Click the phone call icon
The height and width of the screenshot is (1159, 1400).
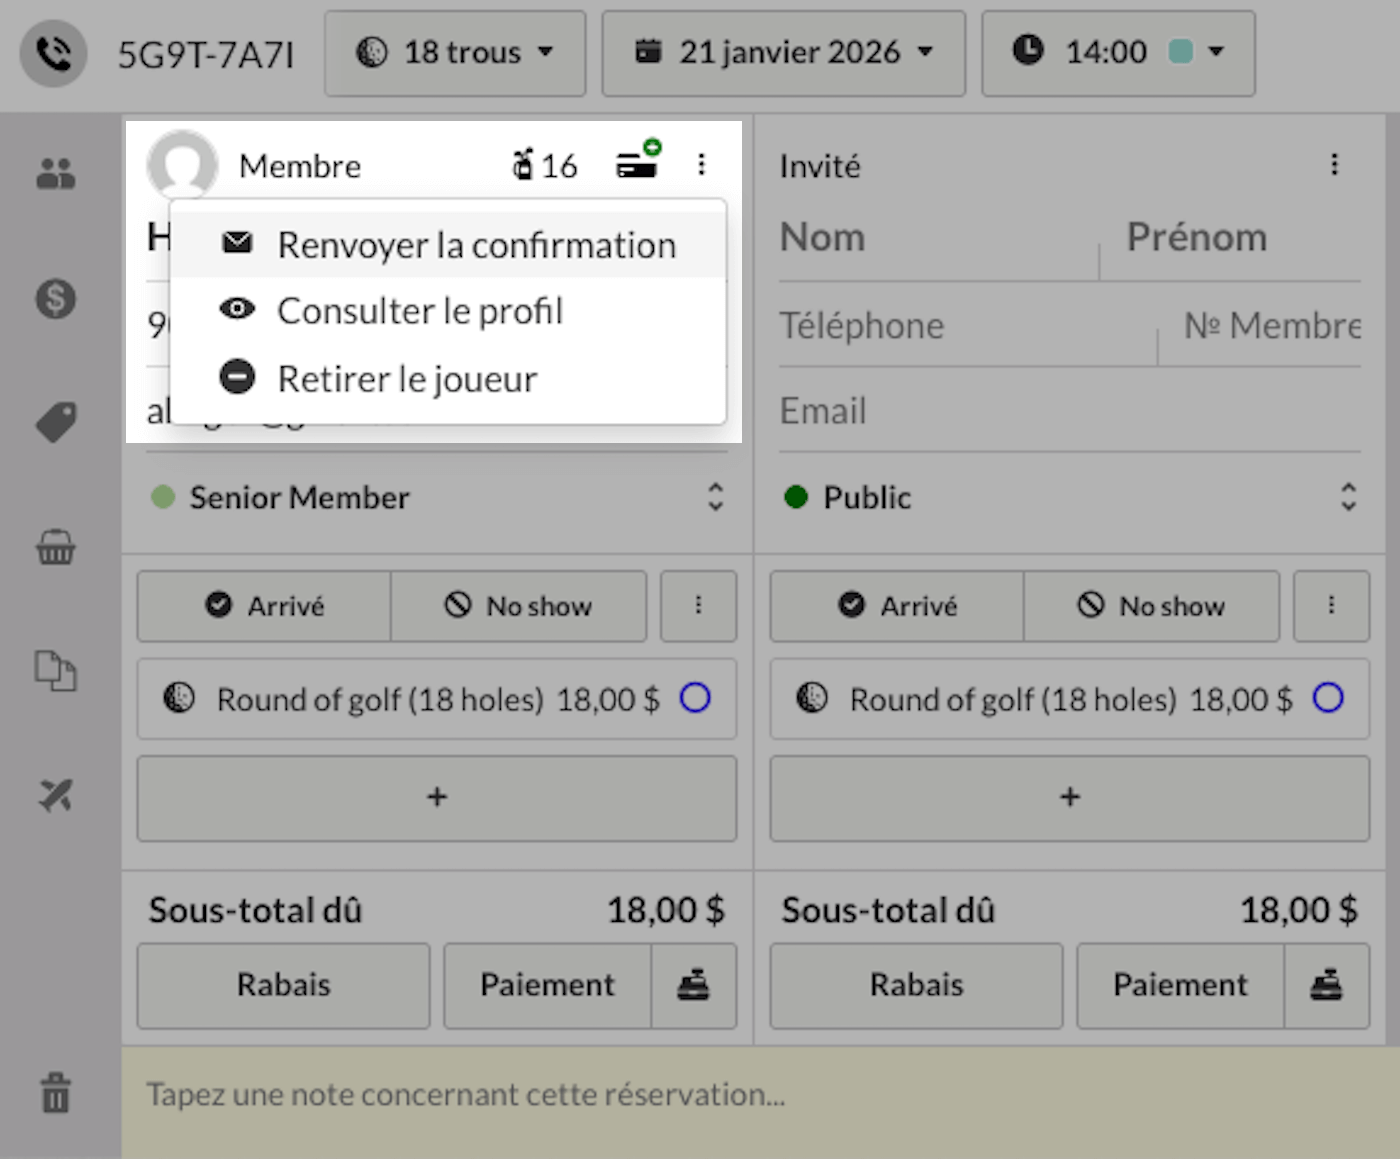click(53, 53)
